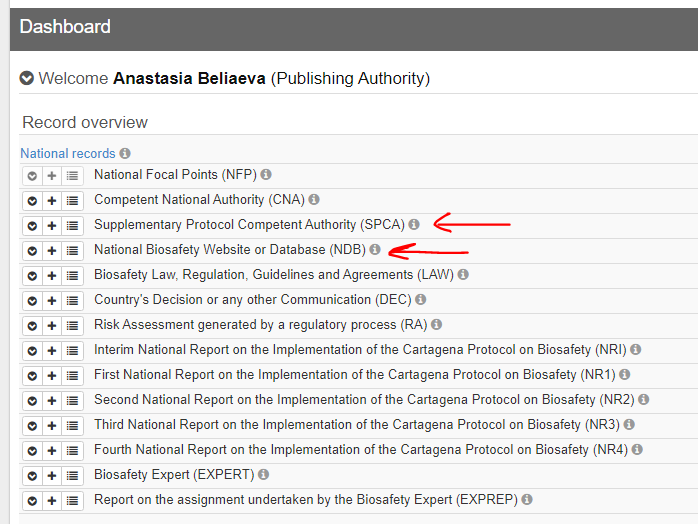Expand the National Focal Points row
The height and width of the screenshot is (524, 698).
point(32,175)
